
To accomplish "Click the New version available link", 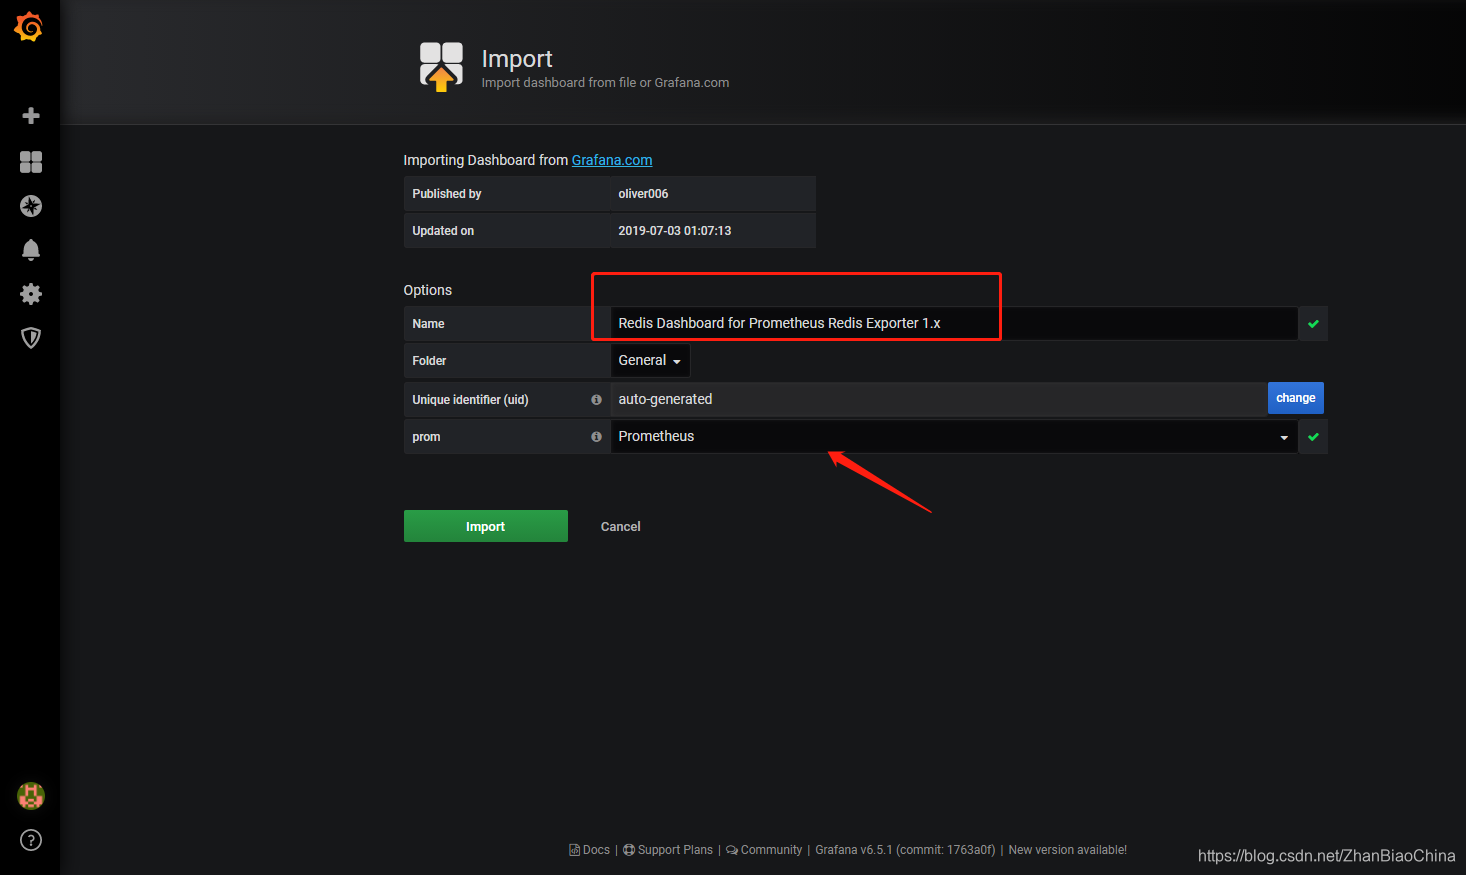I will (1067, 850).
